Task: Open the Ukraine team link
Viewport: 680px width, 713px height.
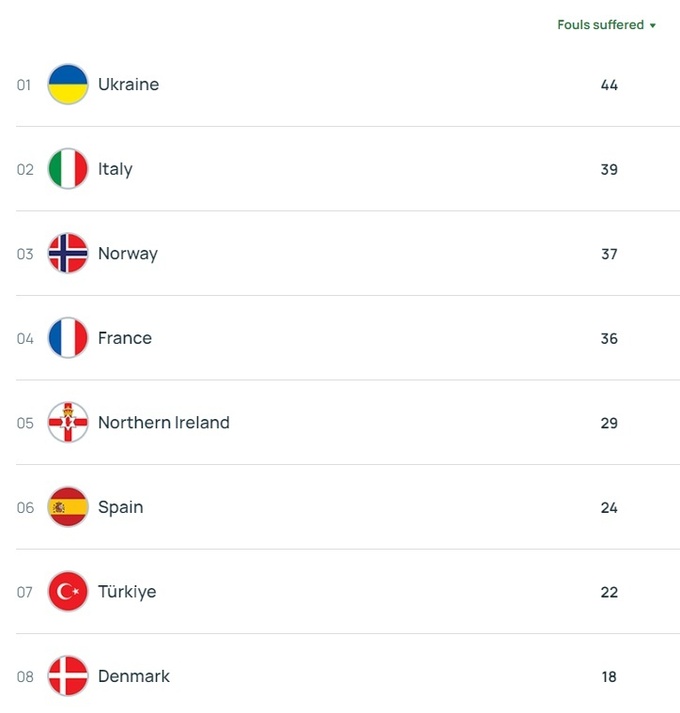Action: click(x=128, y=85)
